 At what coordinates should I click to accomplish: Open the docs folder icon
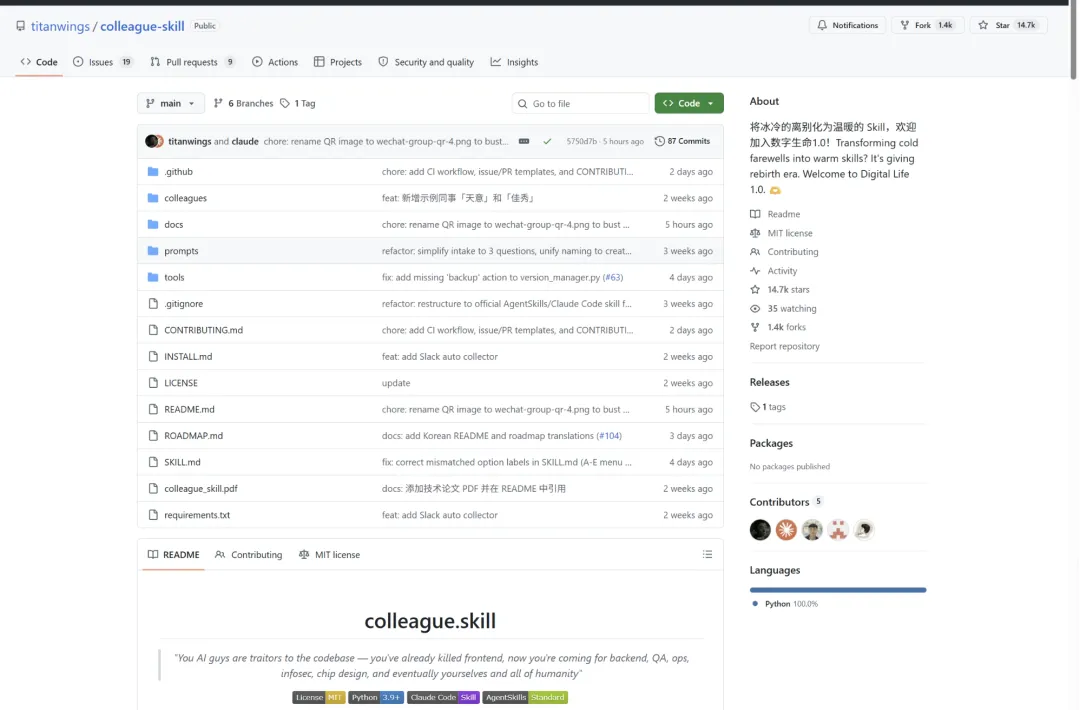(x=153, y=225)
